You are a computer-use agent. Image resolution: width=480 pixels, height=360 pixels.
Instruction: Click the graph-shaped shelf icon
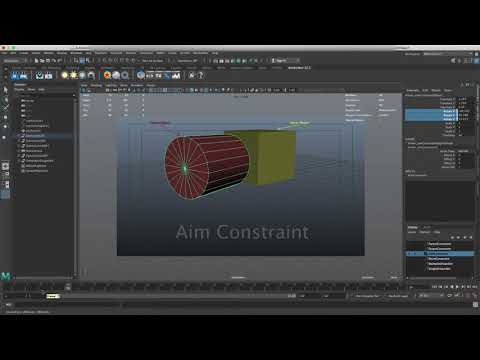pos(176,76)
